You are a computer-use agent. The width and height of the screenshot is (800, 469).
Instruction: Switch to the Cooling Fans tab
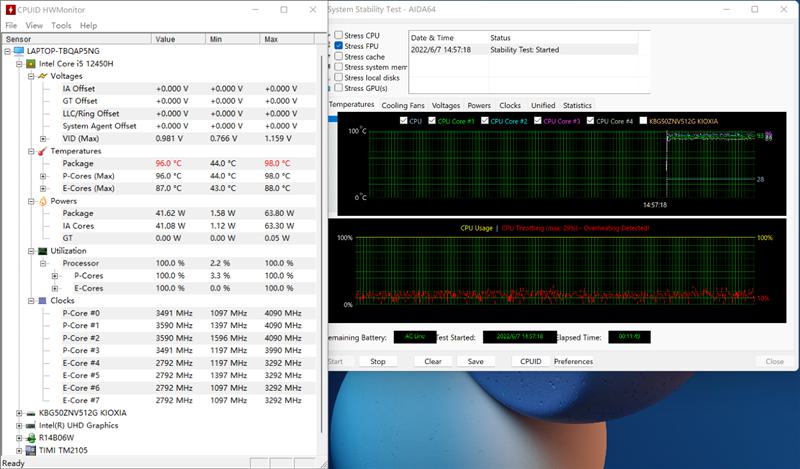[403, 105]
